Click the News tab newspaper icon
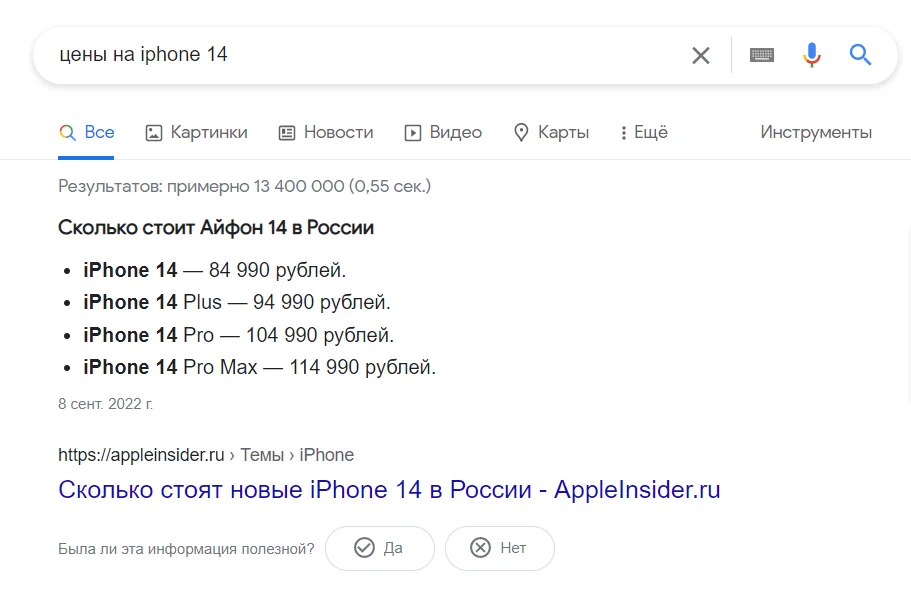The width and height of the screenshot is (911, 597). (287, 132)
